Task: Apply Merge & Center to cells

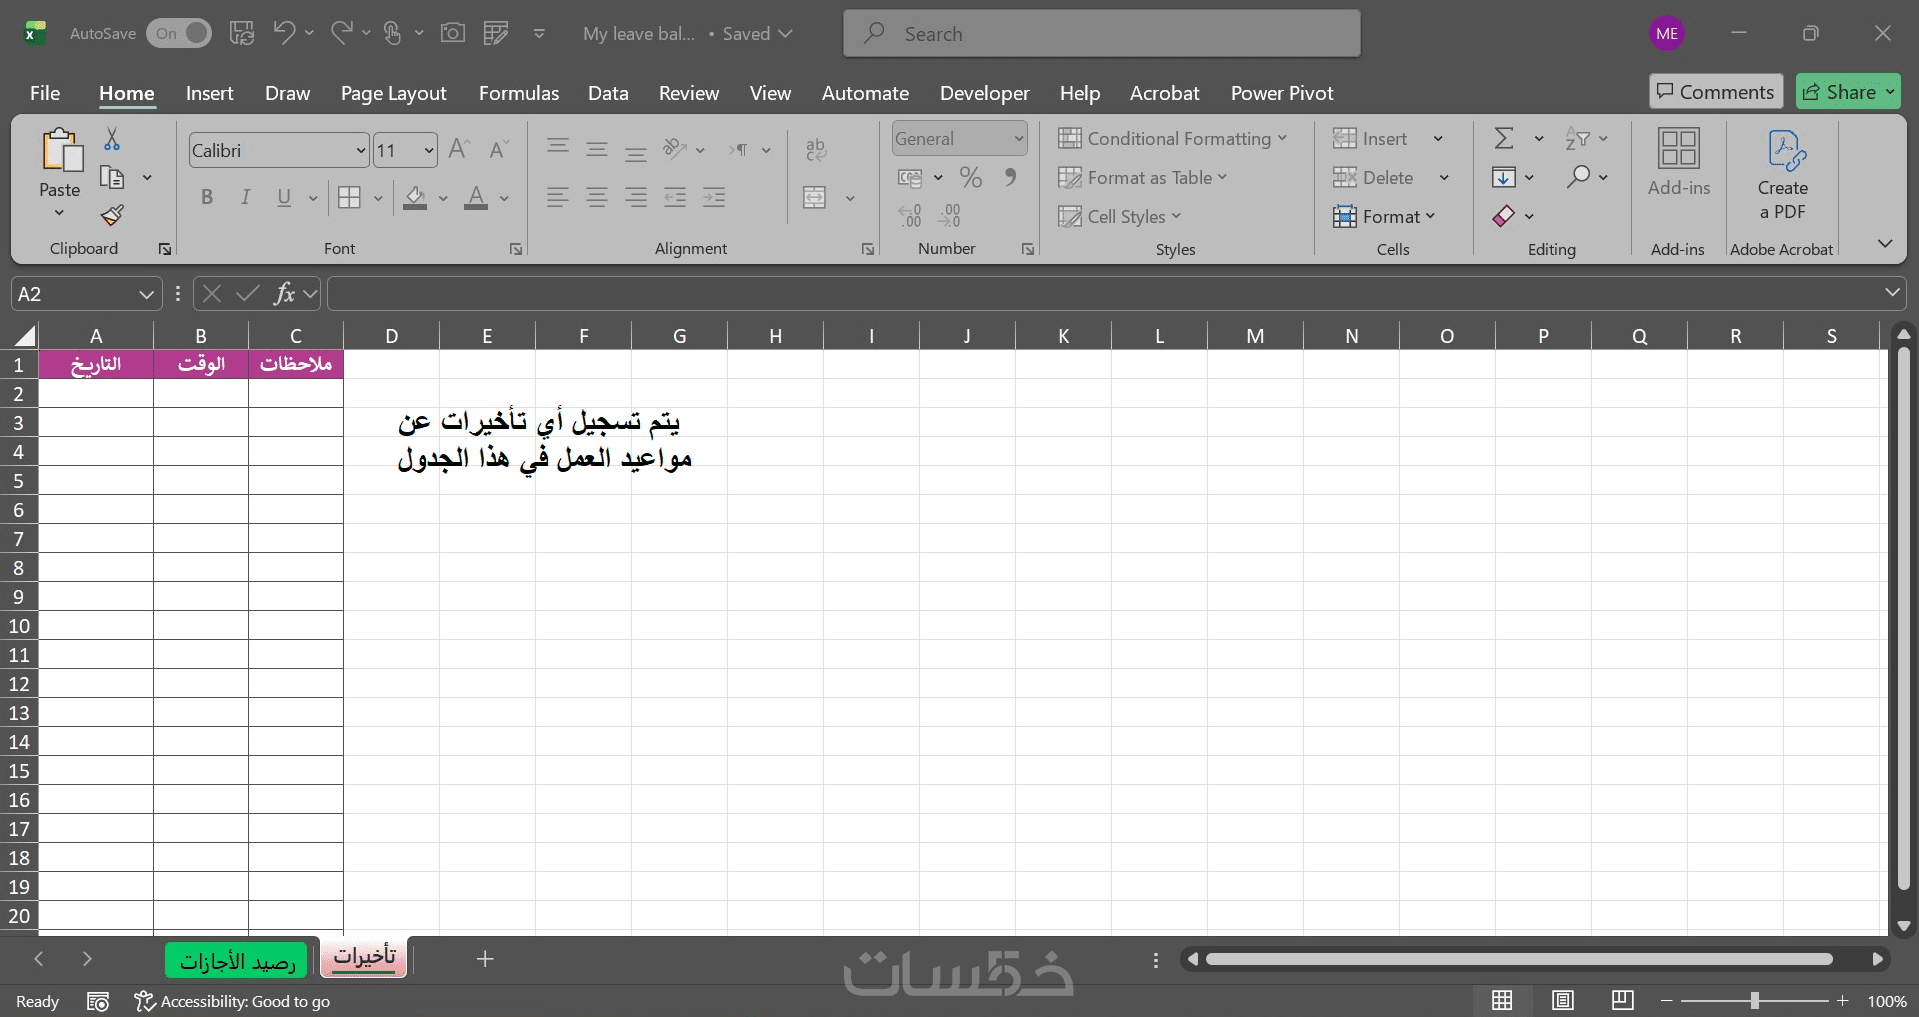Action: pyautogui.click(x=815, y=197)
